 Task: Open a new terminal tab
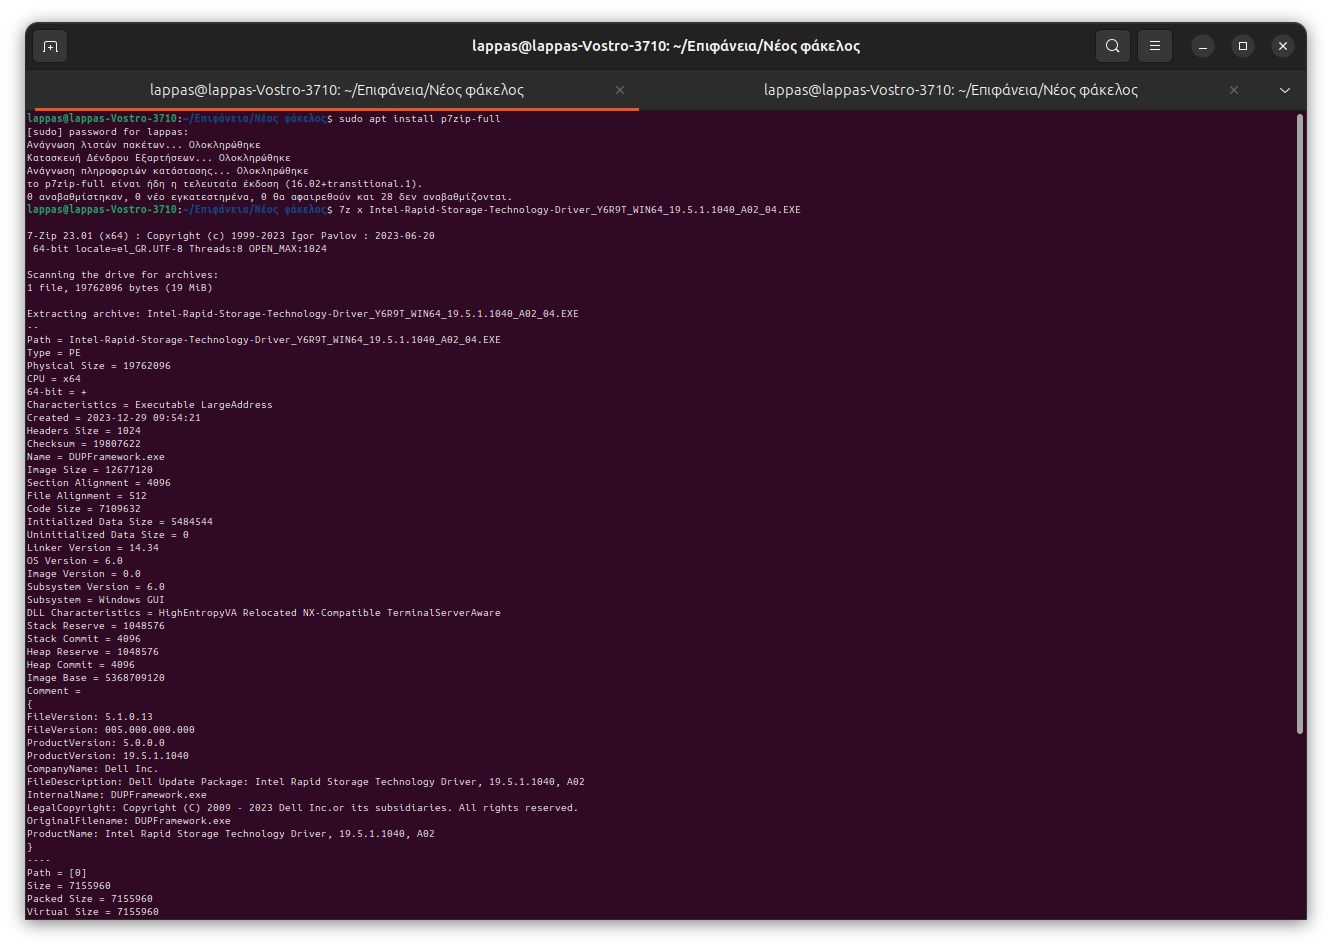50,46
